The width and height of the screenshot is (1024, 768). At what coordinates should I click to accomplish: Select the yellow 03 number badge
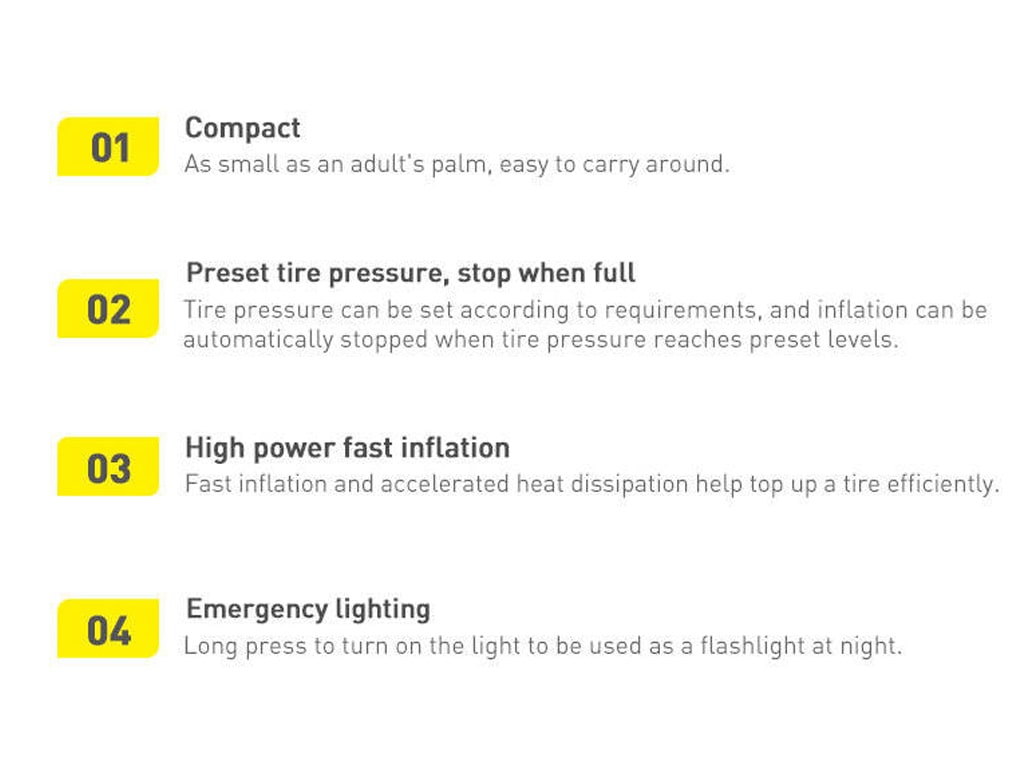click(108, 467)
